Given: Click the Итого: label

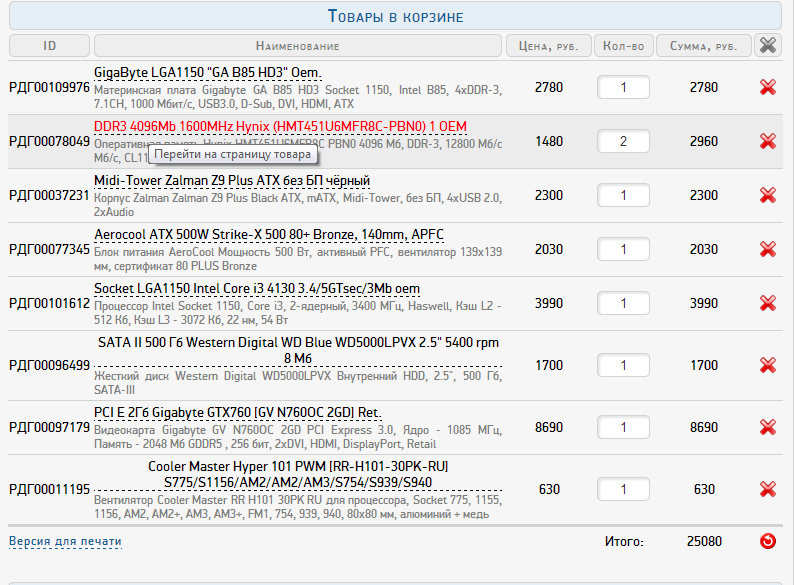Looking at the screenshot, I should coord(624,541).
